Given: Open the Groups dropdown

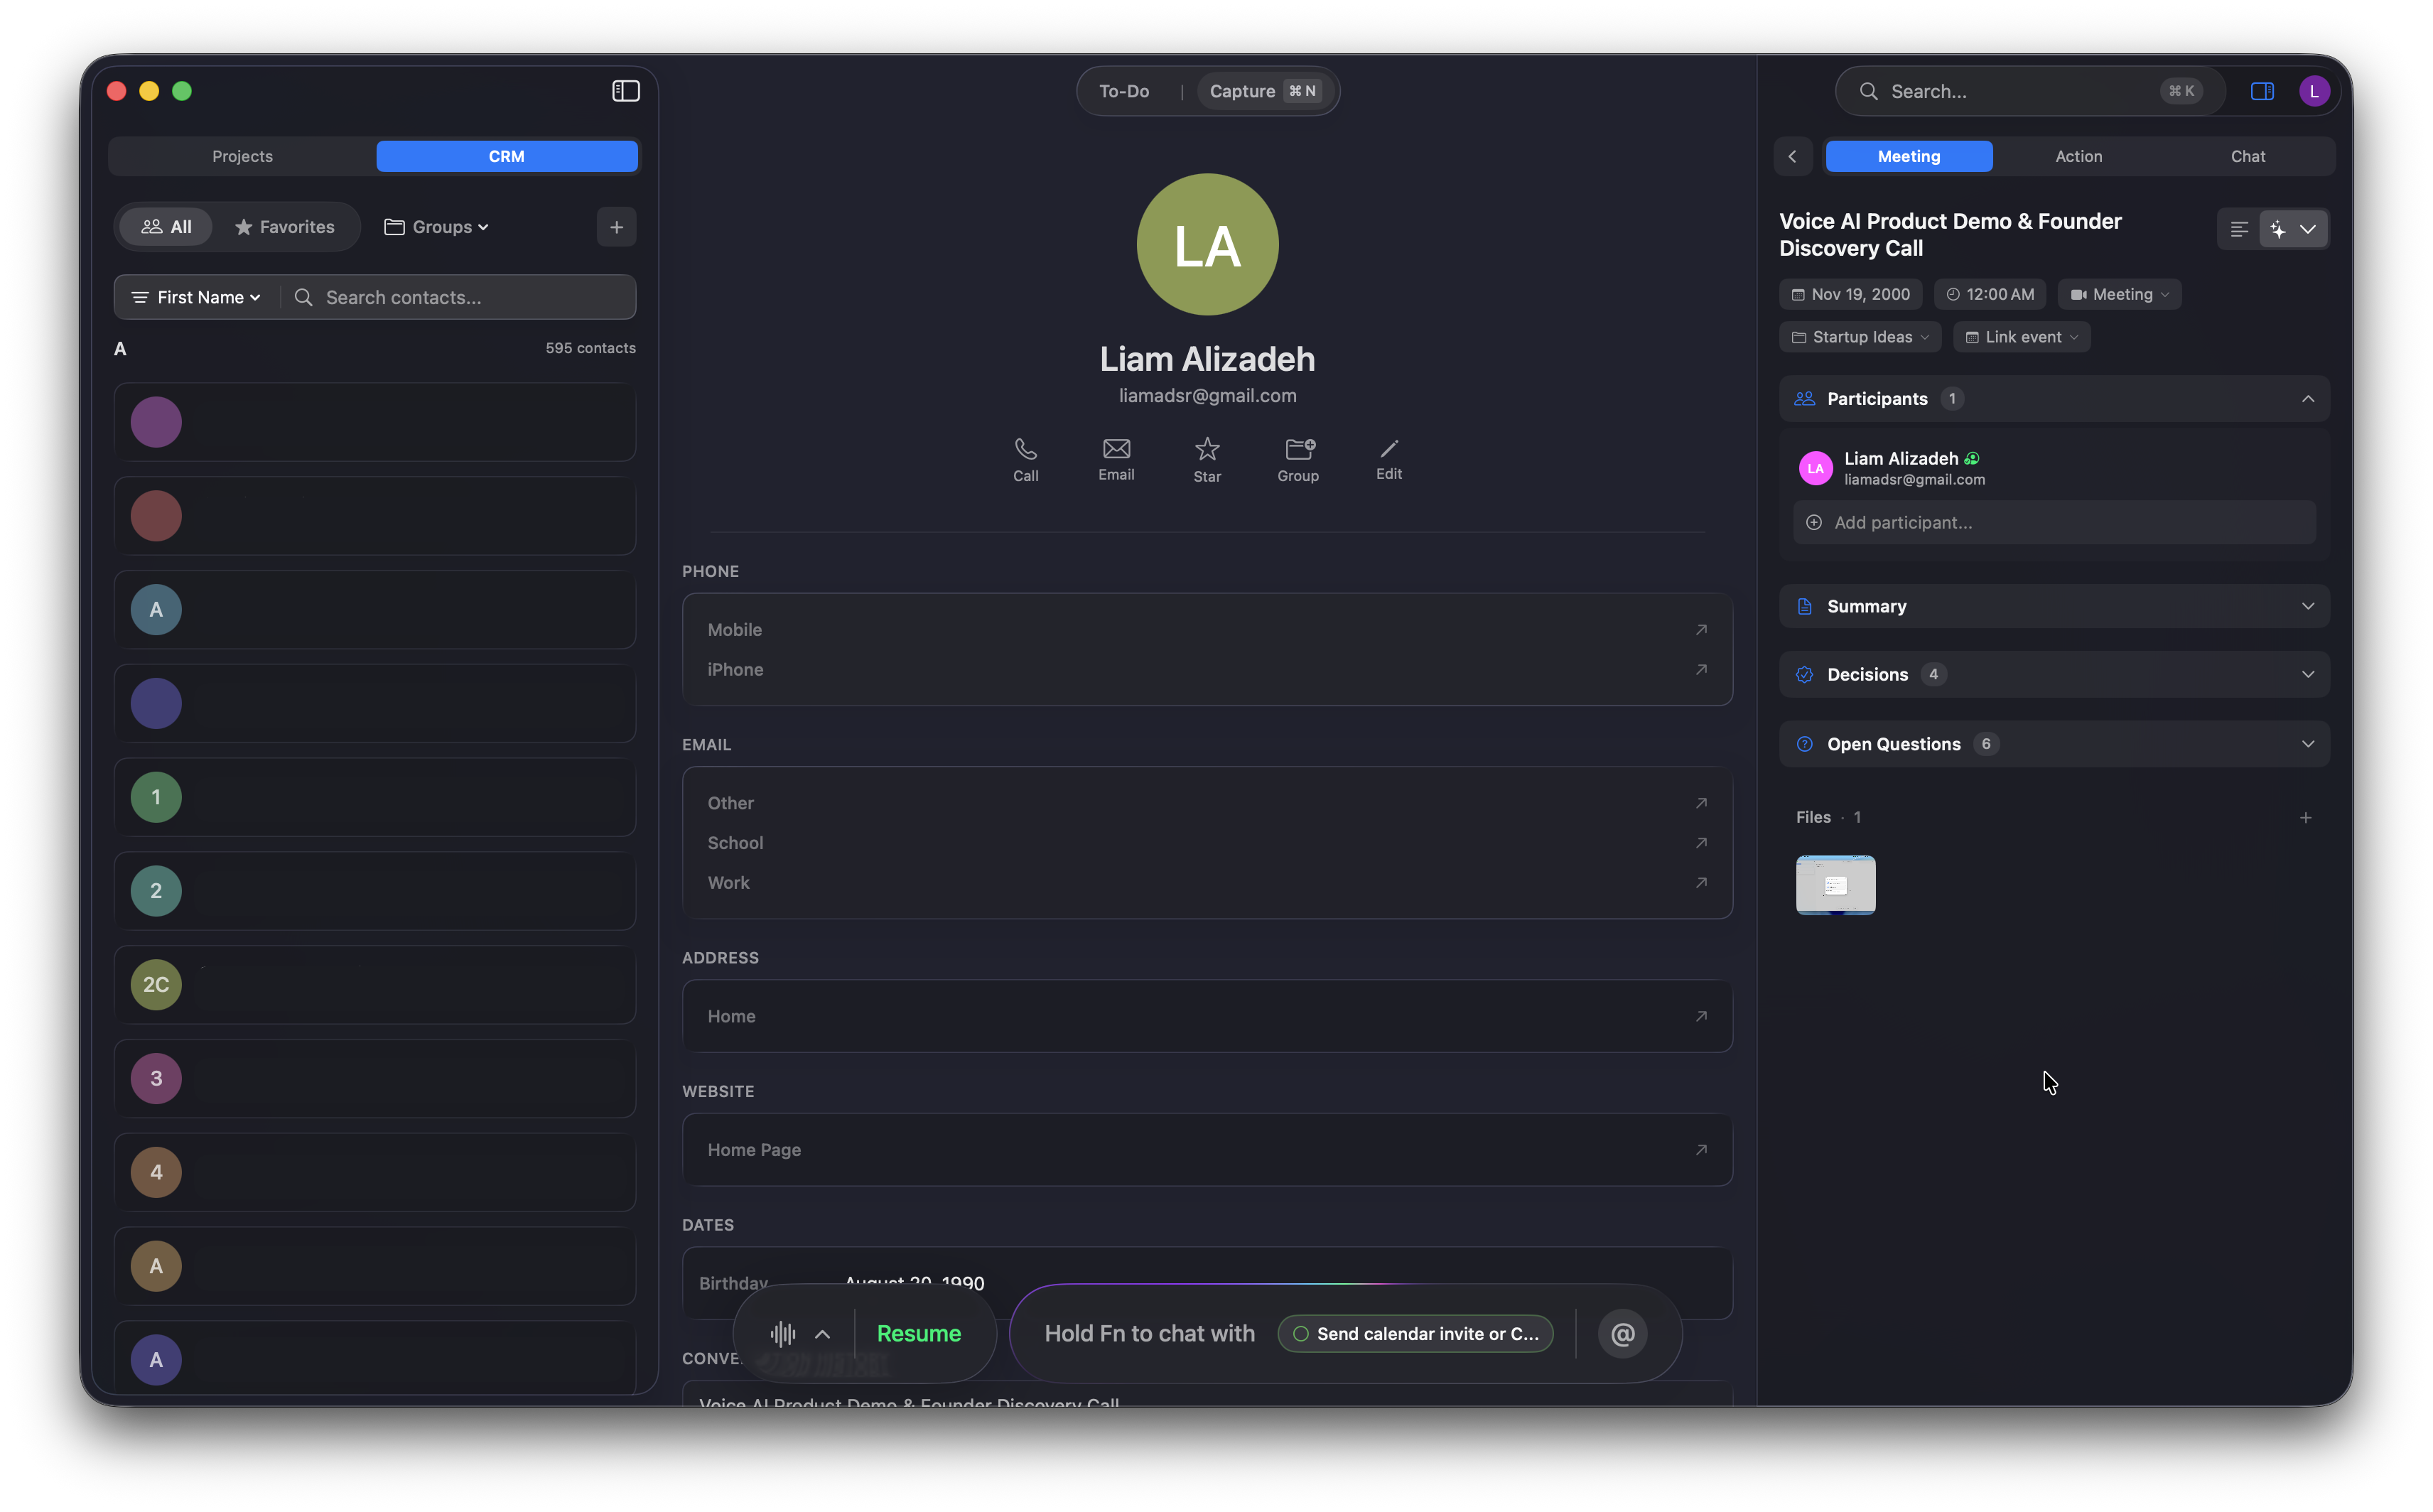Looking at the screenshot, I should tap(437, 227).
